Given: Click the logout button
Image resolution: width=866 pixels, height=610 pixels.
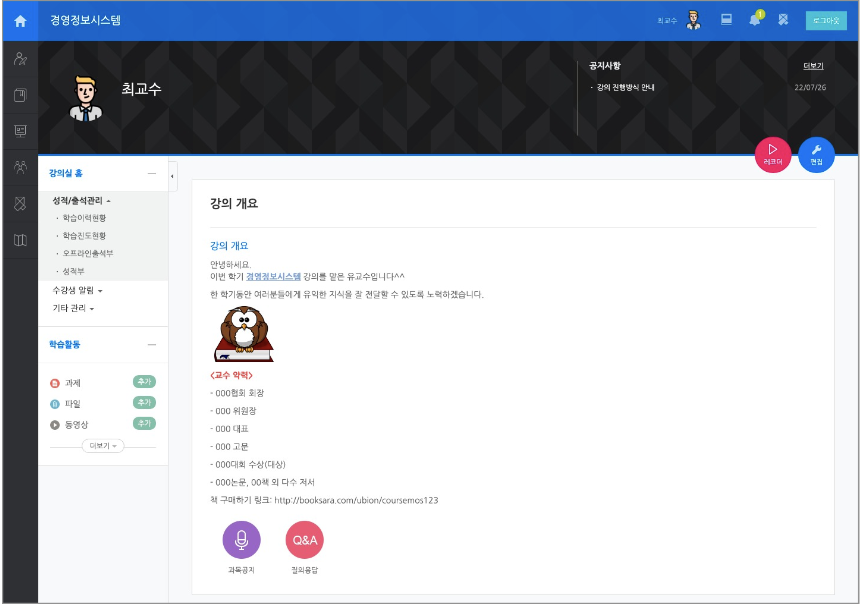Looking at the screenshot, I should 826,20.
